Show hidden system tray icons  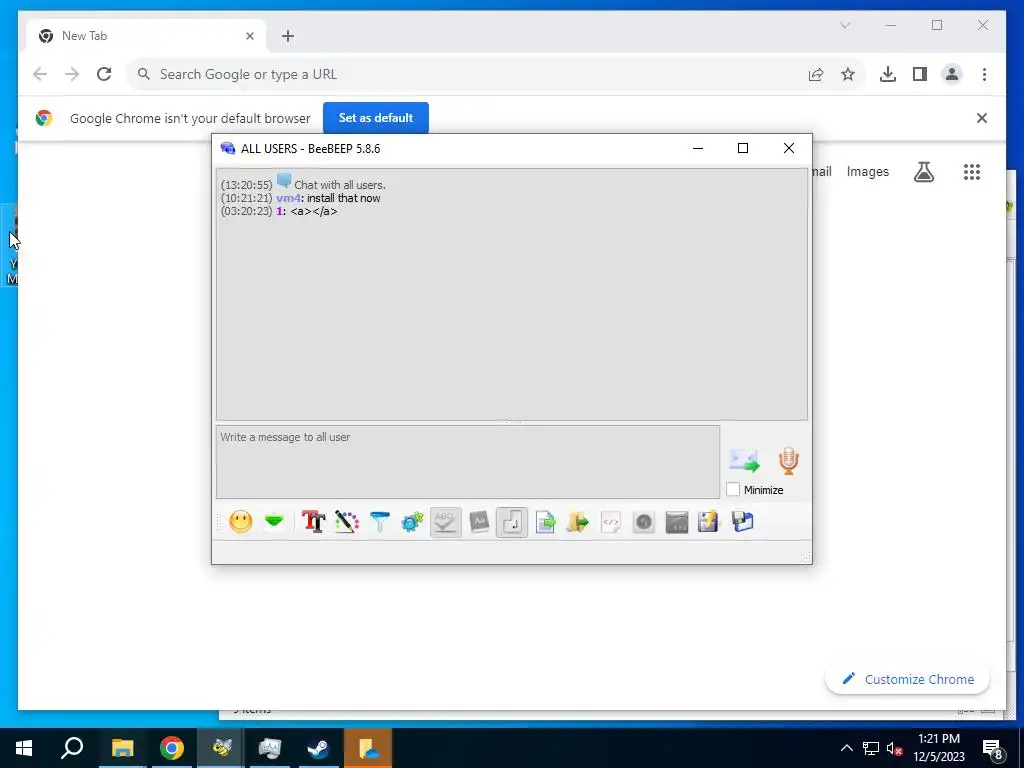pyautogui.click(x=846, y=748)
